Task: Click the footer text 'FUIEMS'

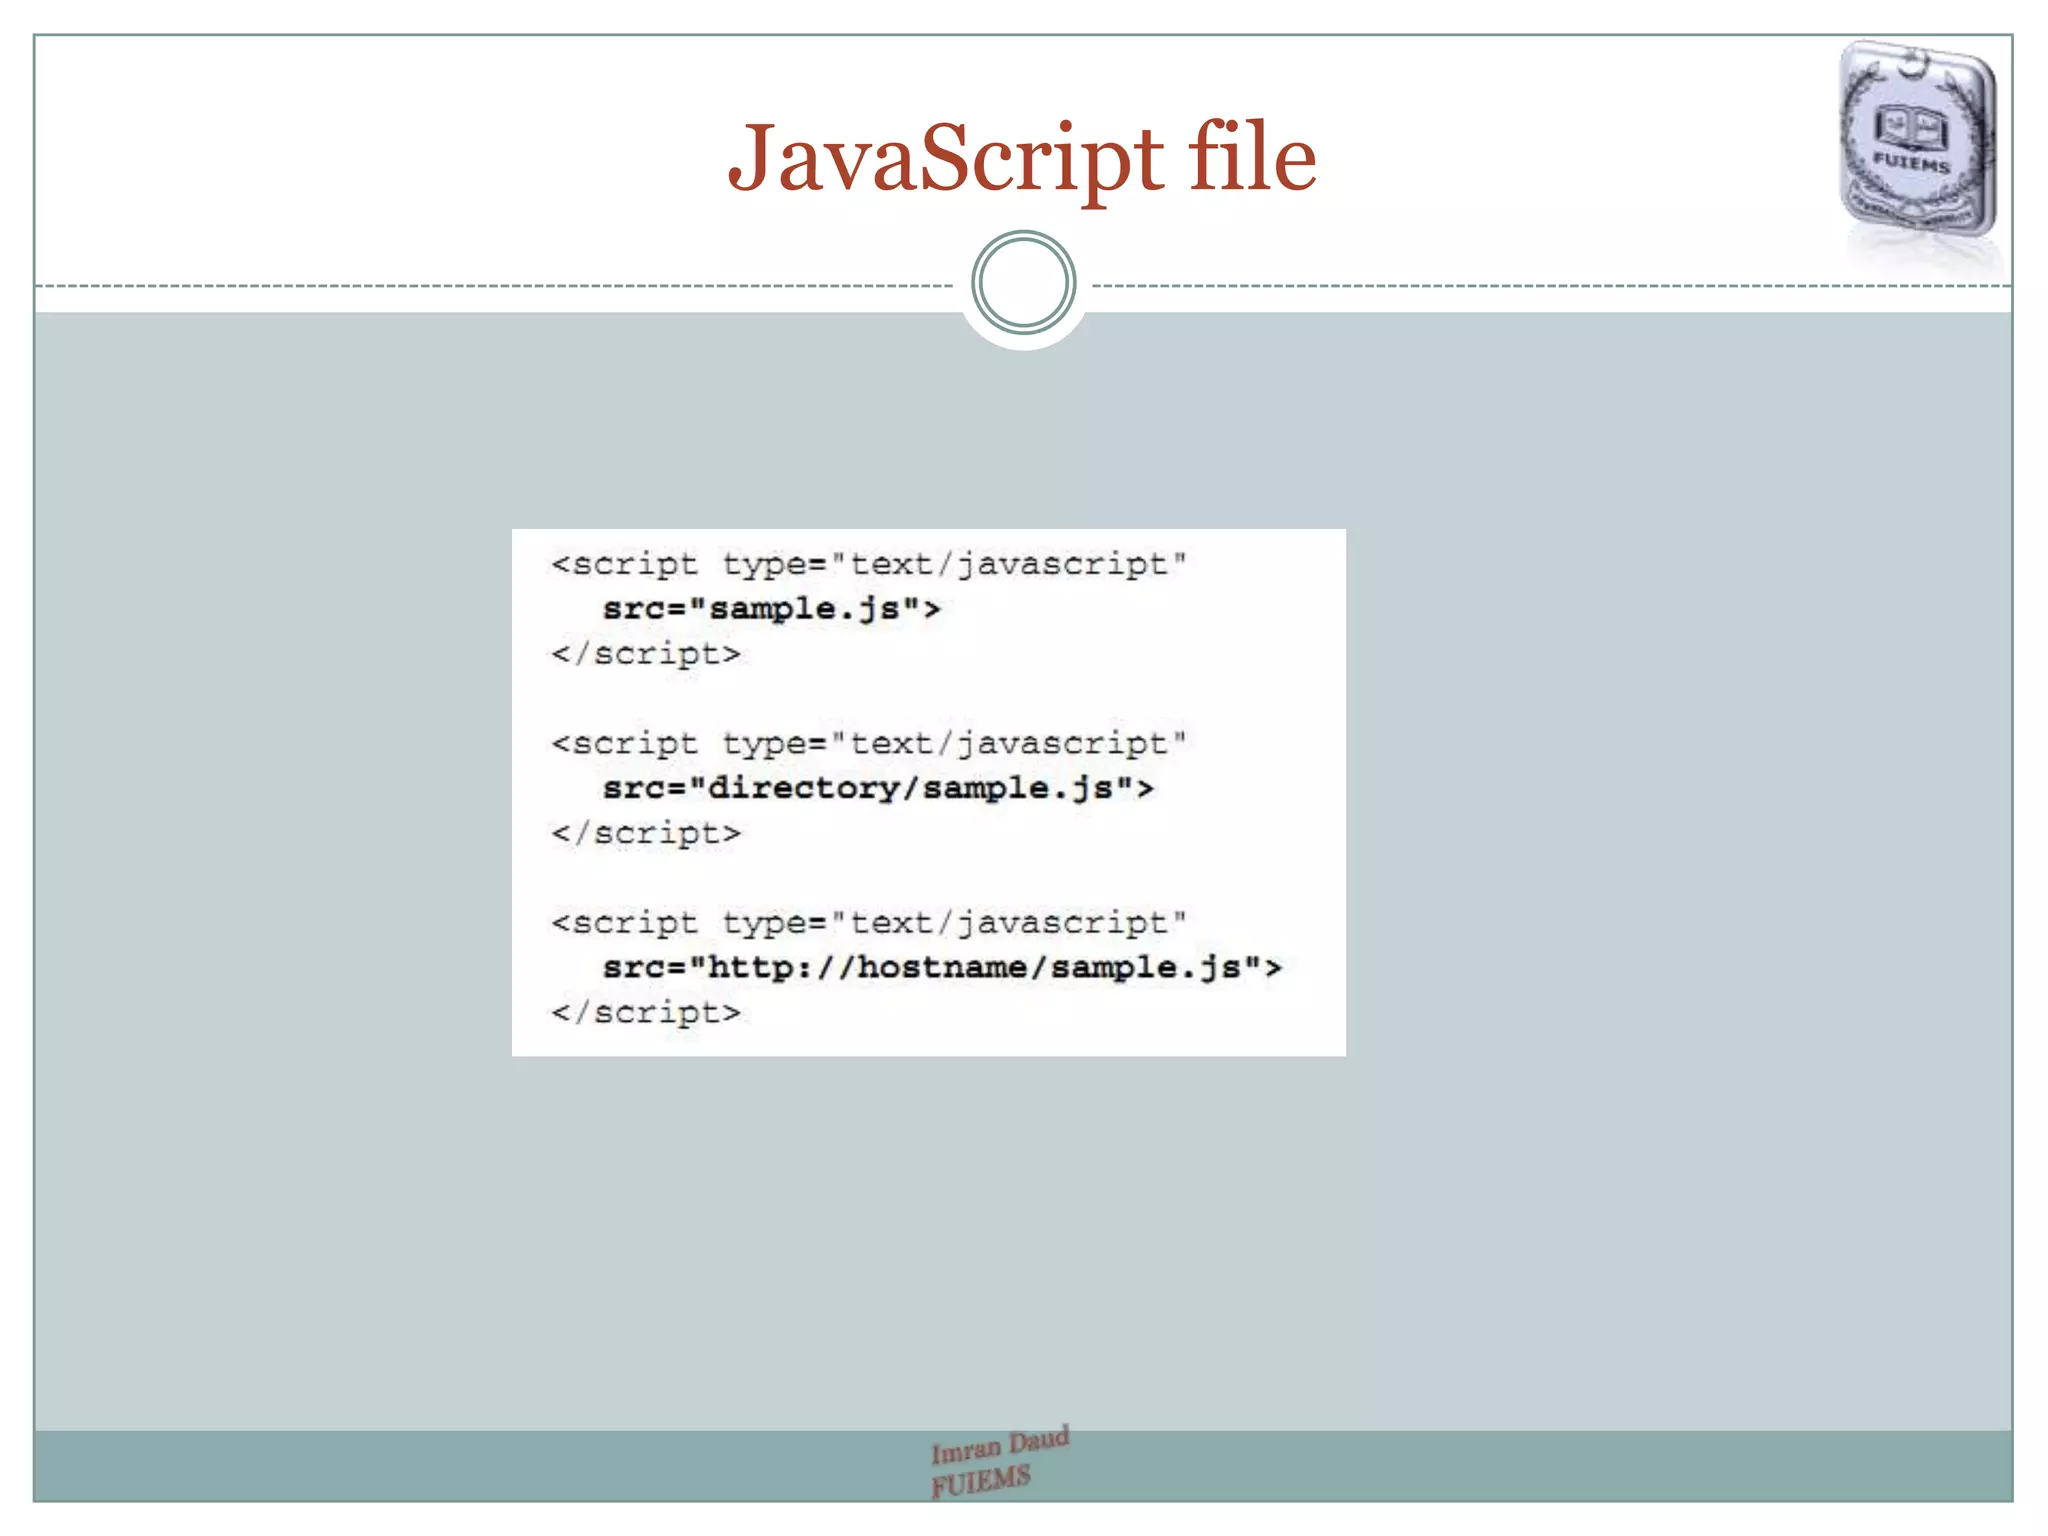Action: point(980,1481)
